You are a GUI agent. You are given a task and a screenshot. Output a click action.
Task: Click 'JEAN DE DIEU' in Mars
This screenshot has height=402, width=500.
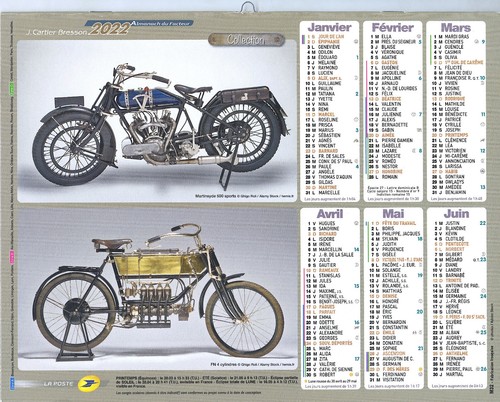458,73
